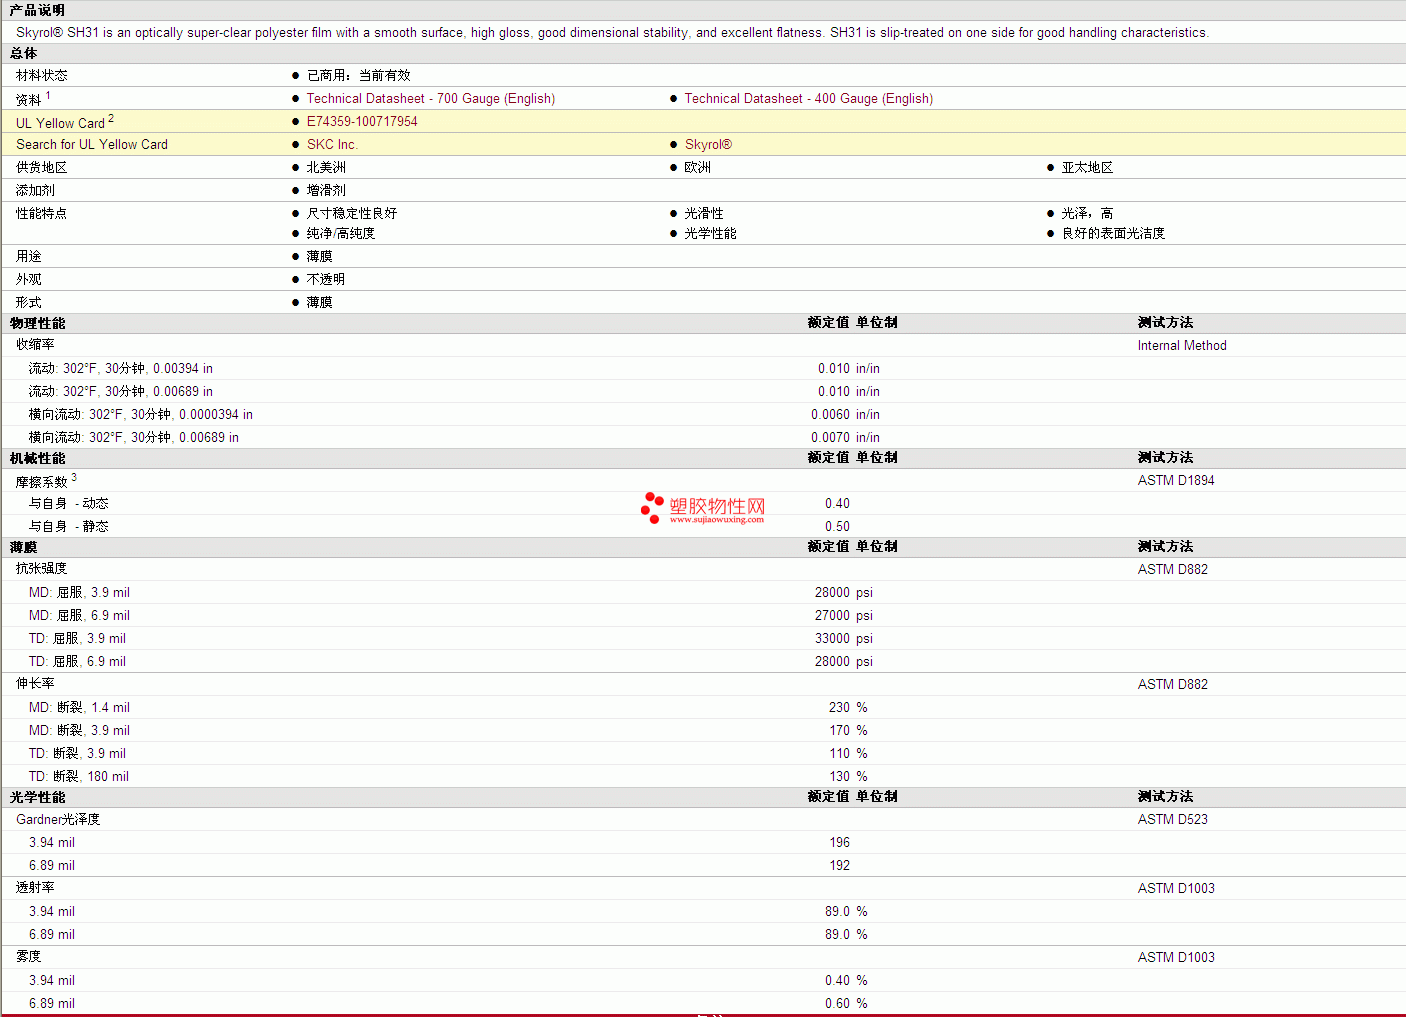Click the '总体' section header
The image size is (1406, 1017).
pos(23,53)
